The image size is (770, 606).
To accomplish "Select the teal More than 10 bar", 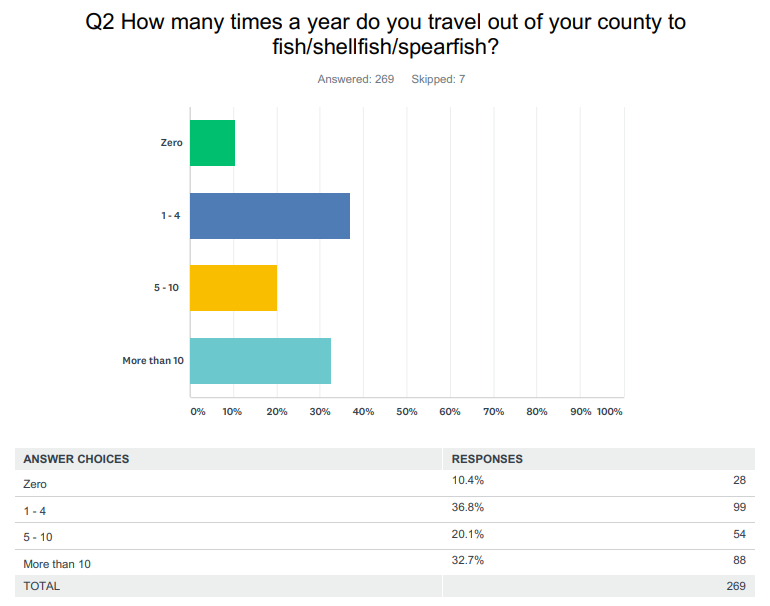I will (260, 361).
